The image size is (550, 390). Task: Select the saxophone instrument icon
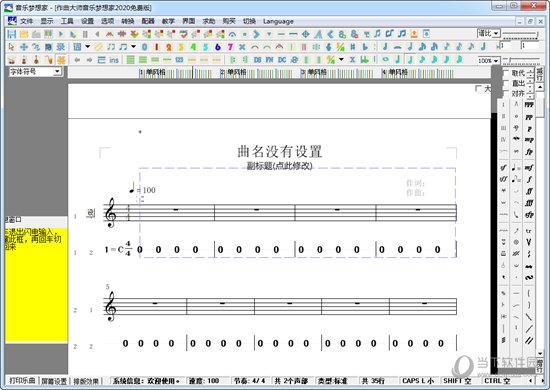(49, 60)
